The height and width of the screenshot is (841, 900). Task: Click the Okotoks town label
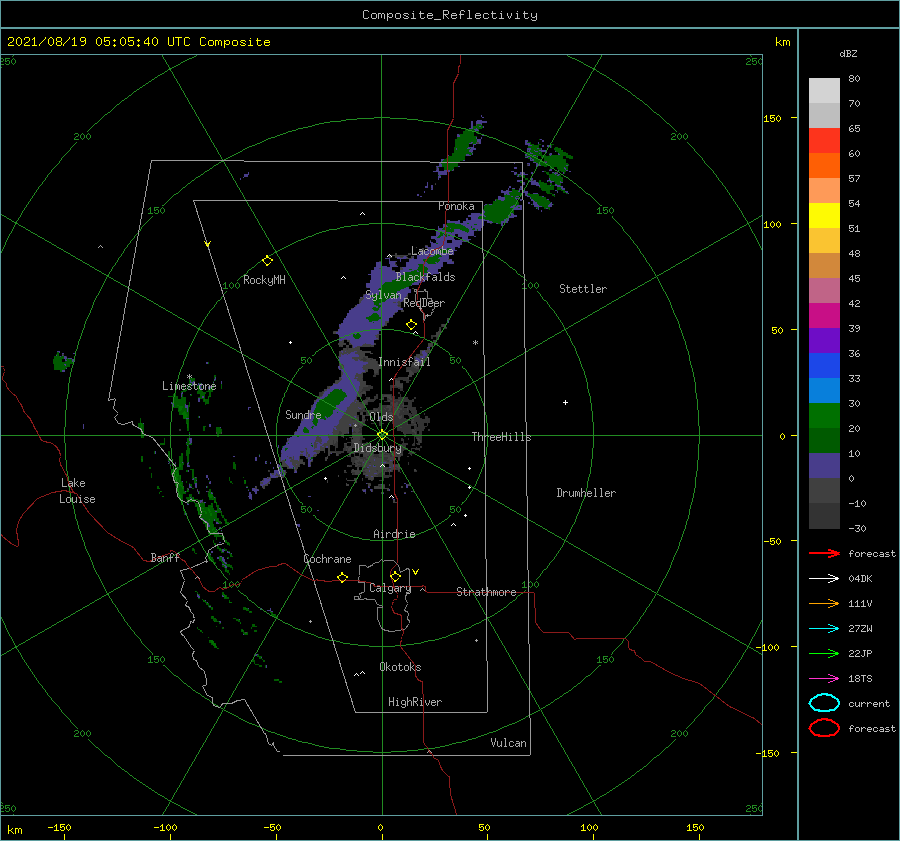point(400,667)
